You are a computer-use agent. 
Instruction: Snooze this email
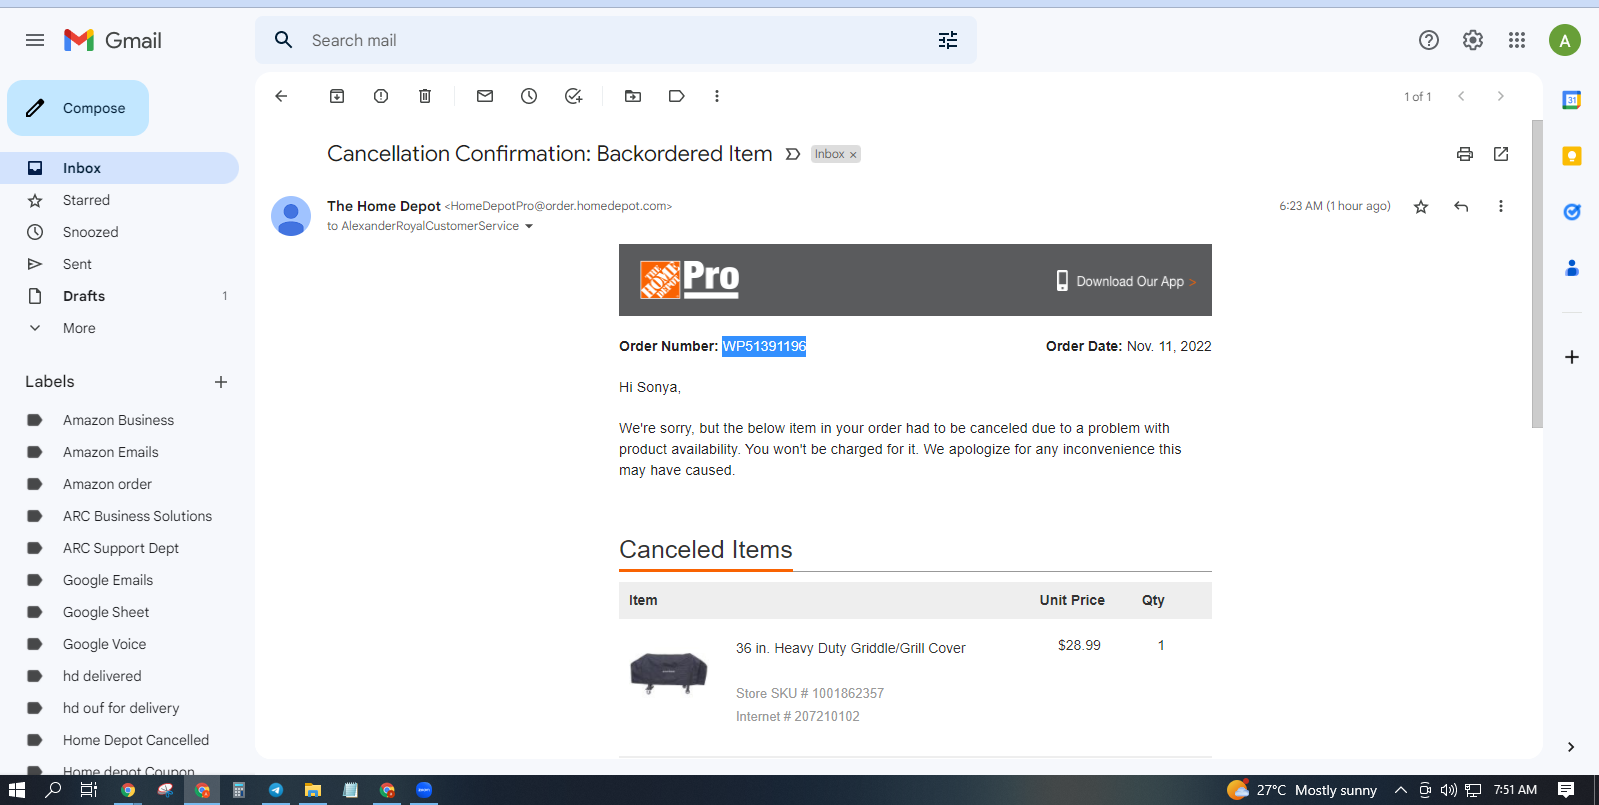529,96
